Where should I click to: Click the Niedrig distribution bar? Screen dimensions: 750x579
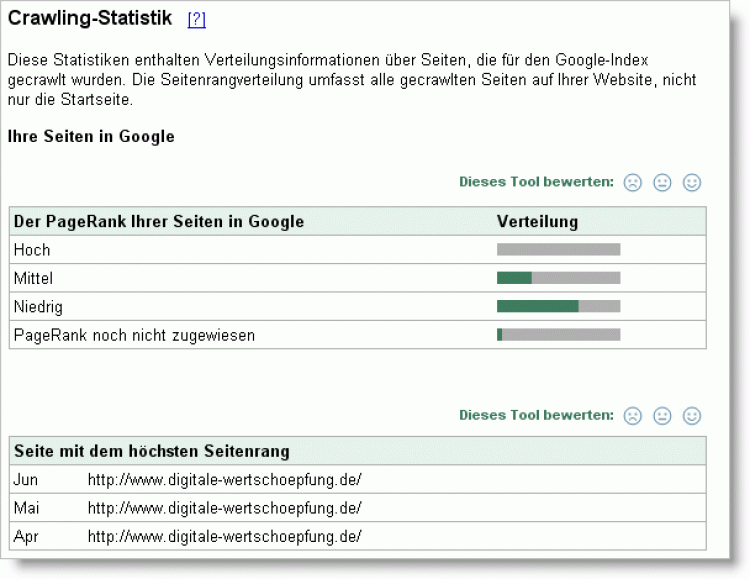click(558, 306)
